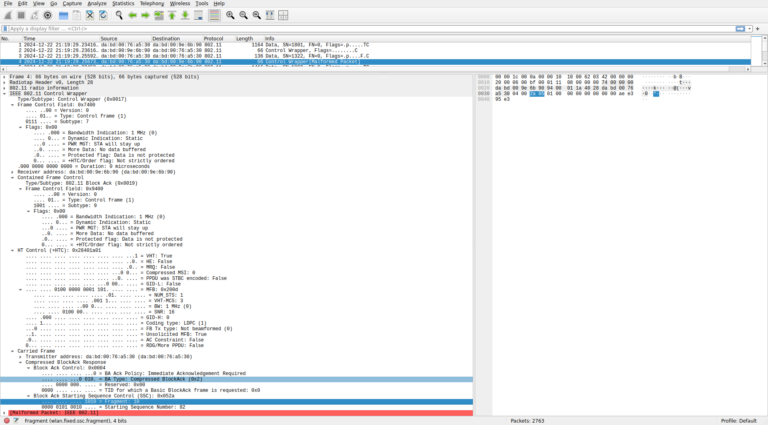Open the Capture menu
768x425 pixels.
click(x=72, y=3)
